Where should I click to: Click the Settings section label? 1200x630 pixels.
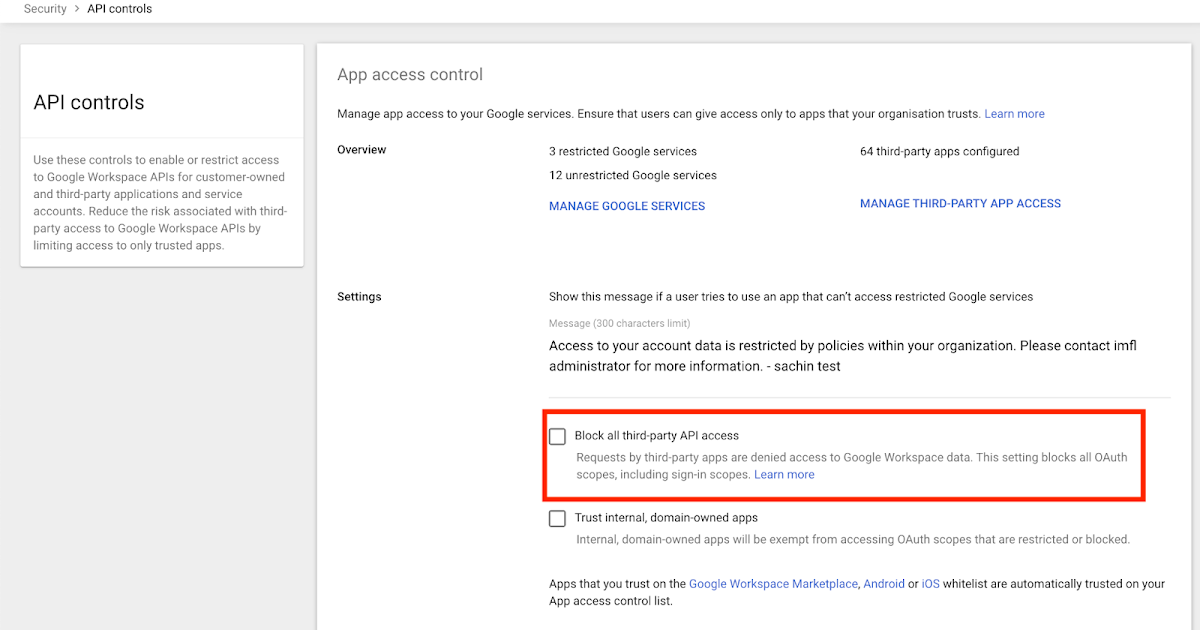(x=359, y=297)
